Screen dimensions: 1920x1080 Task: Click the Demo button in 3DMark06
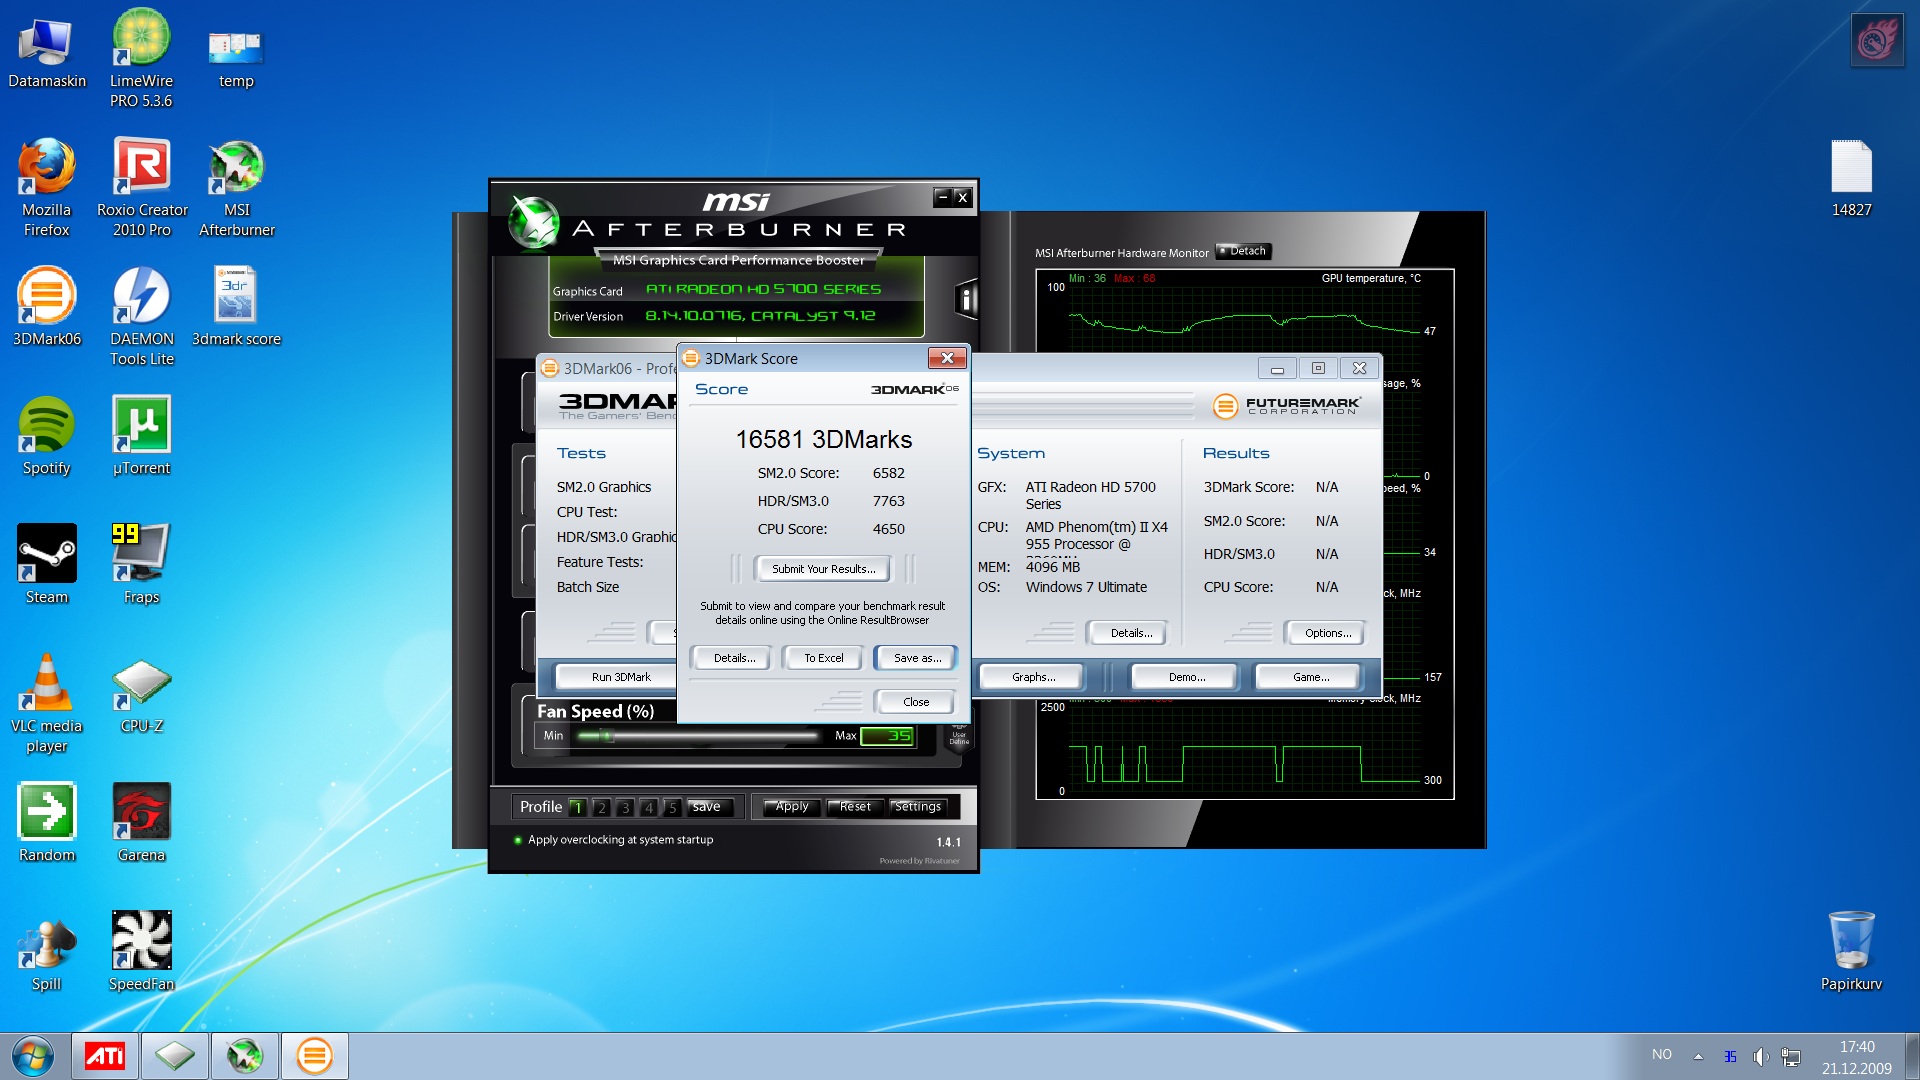point(1187,677)
